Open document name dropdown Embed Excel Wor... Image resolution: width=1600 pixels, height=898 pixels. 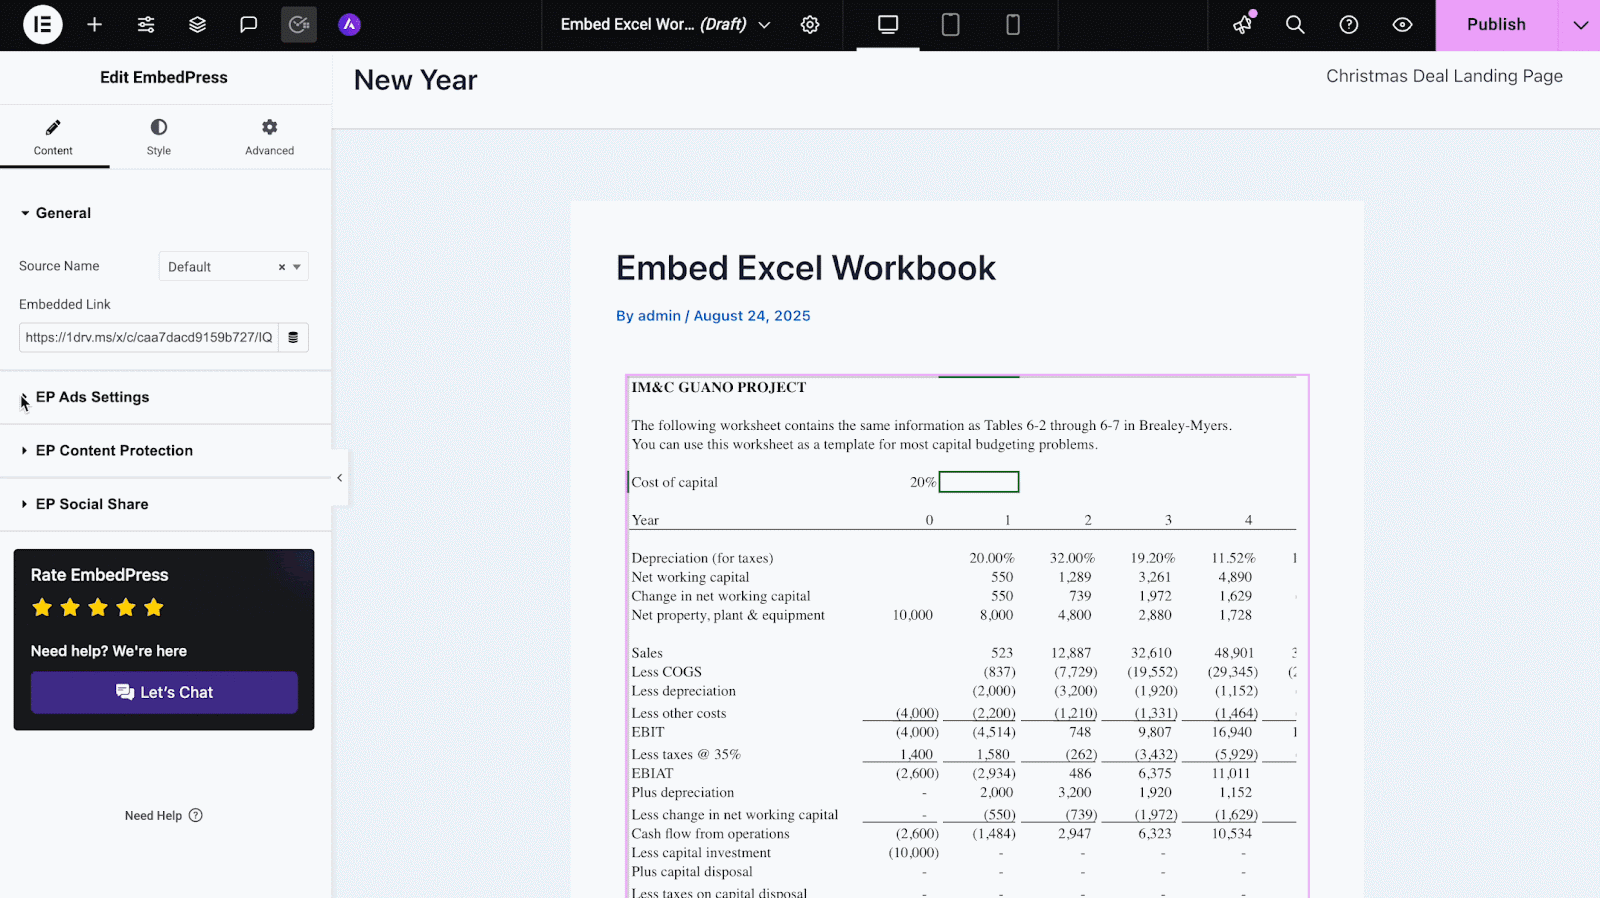point(665,24)
